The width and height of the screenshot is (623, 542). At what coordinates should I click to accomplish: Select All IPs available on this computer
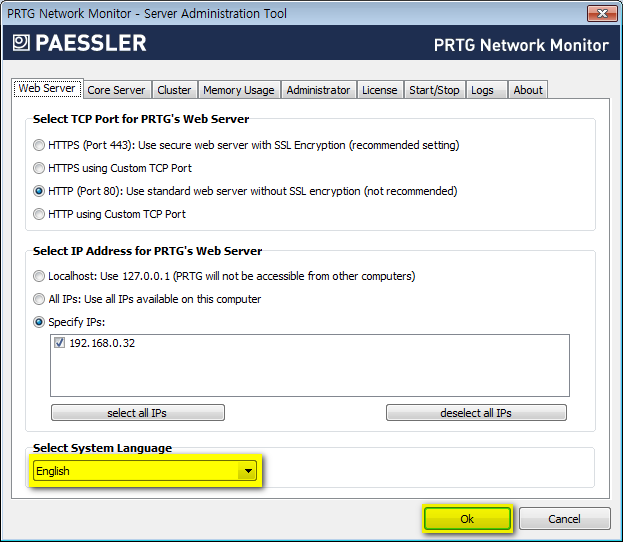pos(39,299)
